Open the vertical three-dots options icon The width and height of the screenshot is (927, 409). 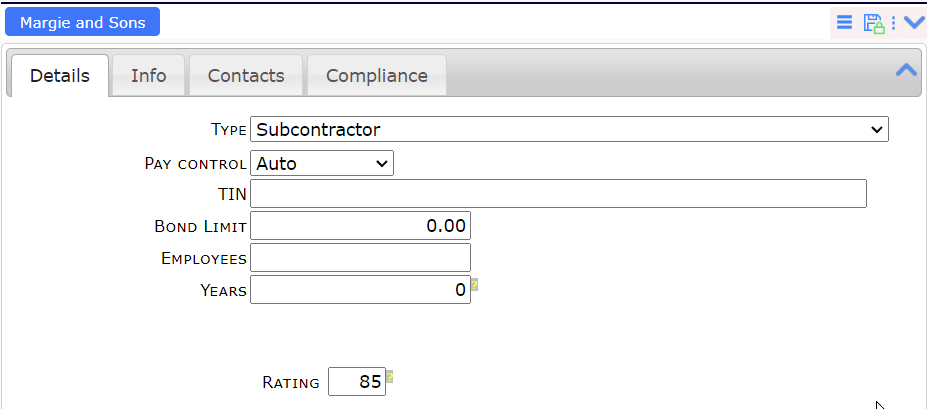(893, 22)
